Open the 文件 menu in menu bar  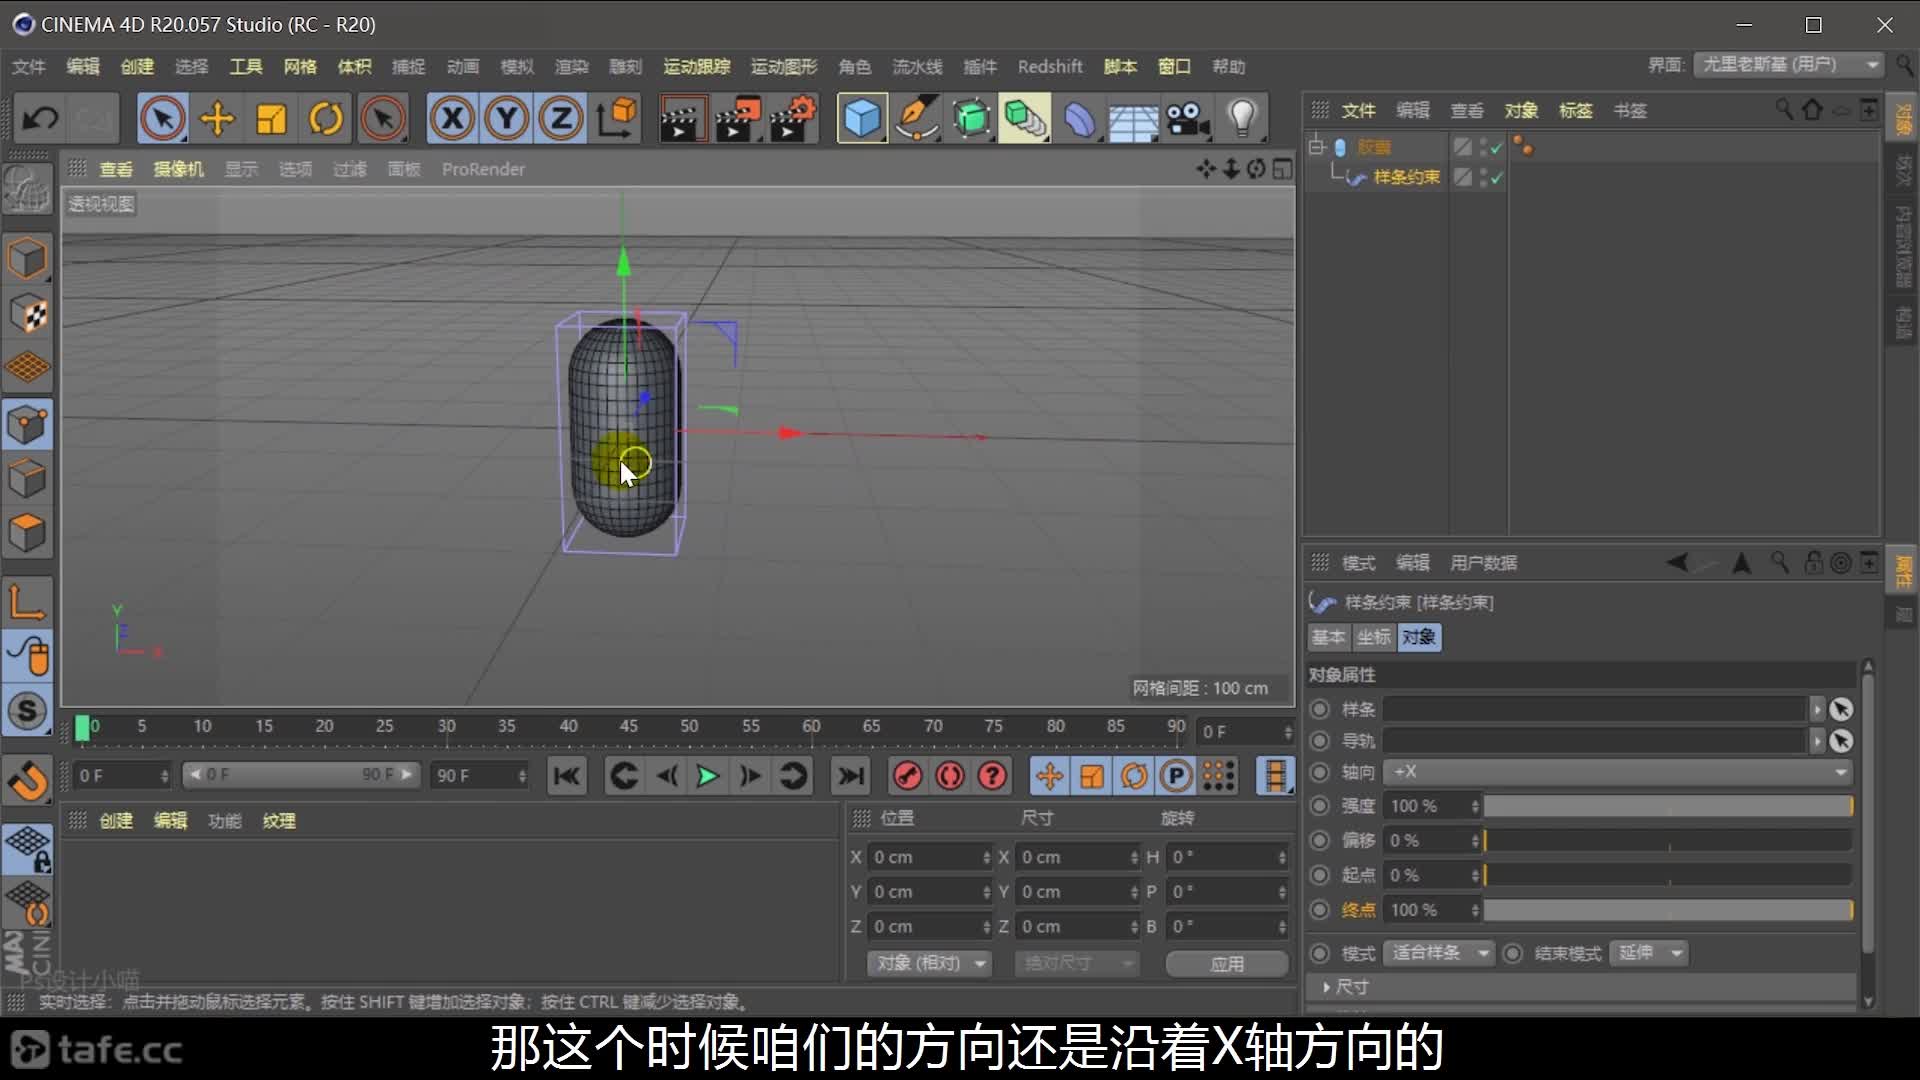coord(29,66)
